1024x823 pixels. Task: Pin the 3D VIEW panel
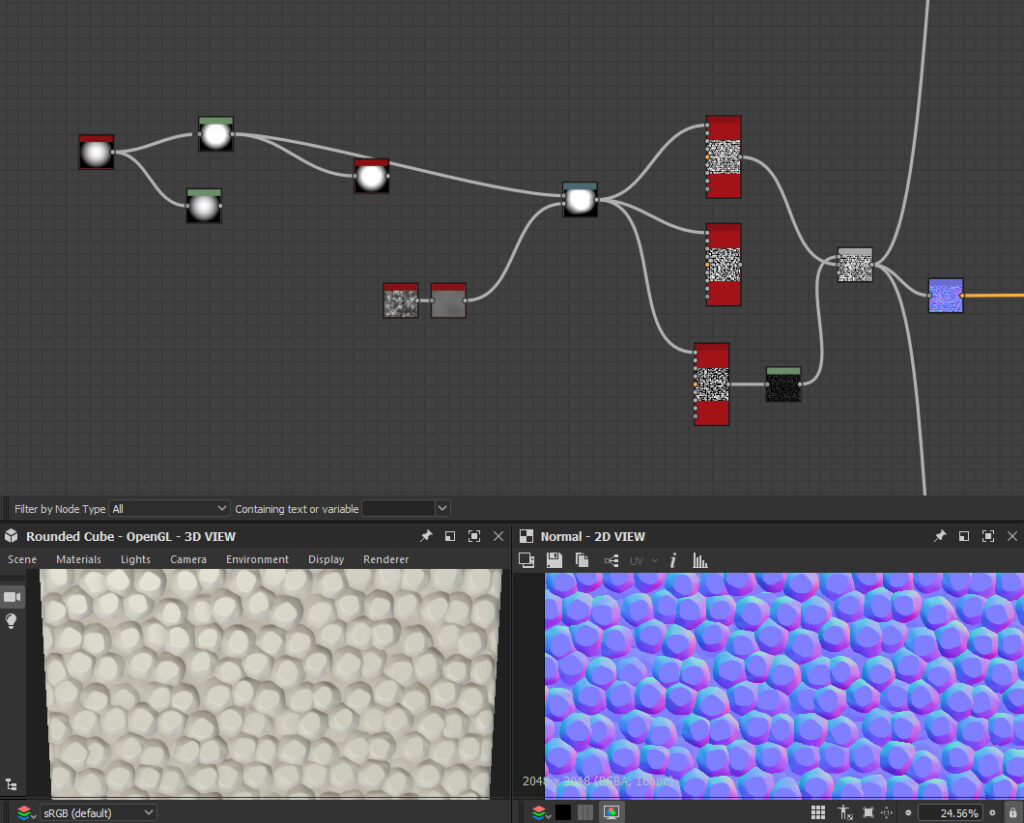[x=426, y=536]
